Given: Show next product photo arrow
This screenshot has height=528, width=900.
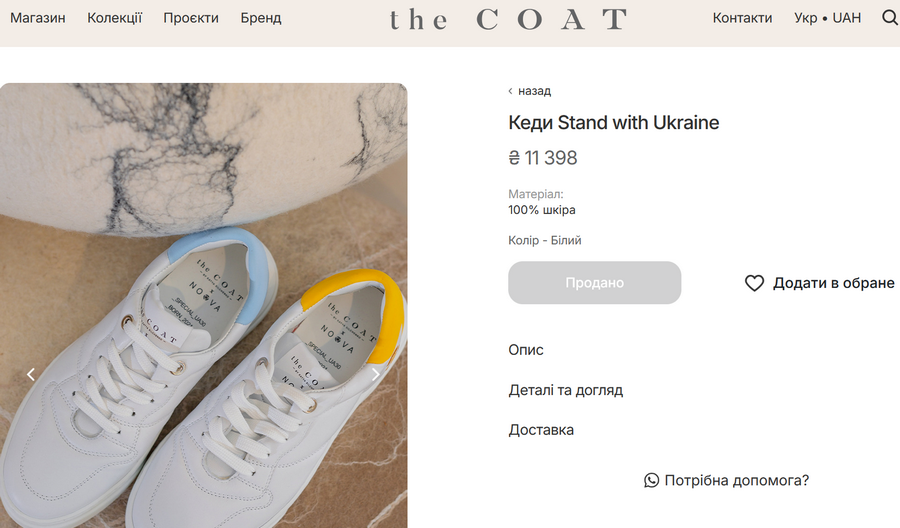Looking at the screenshot, I should coord(376,374).
